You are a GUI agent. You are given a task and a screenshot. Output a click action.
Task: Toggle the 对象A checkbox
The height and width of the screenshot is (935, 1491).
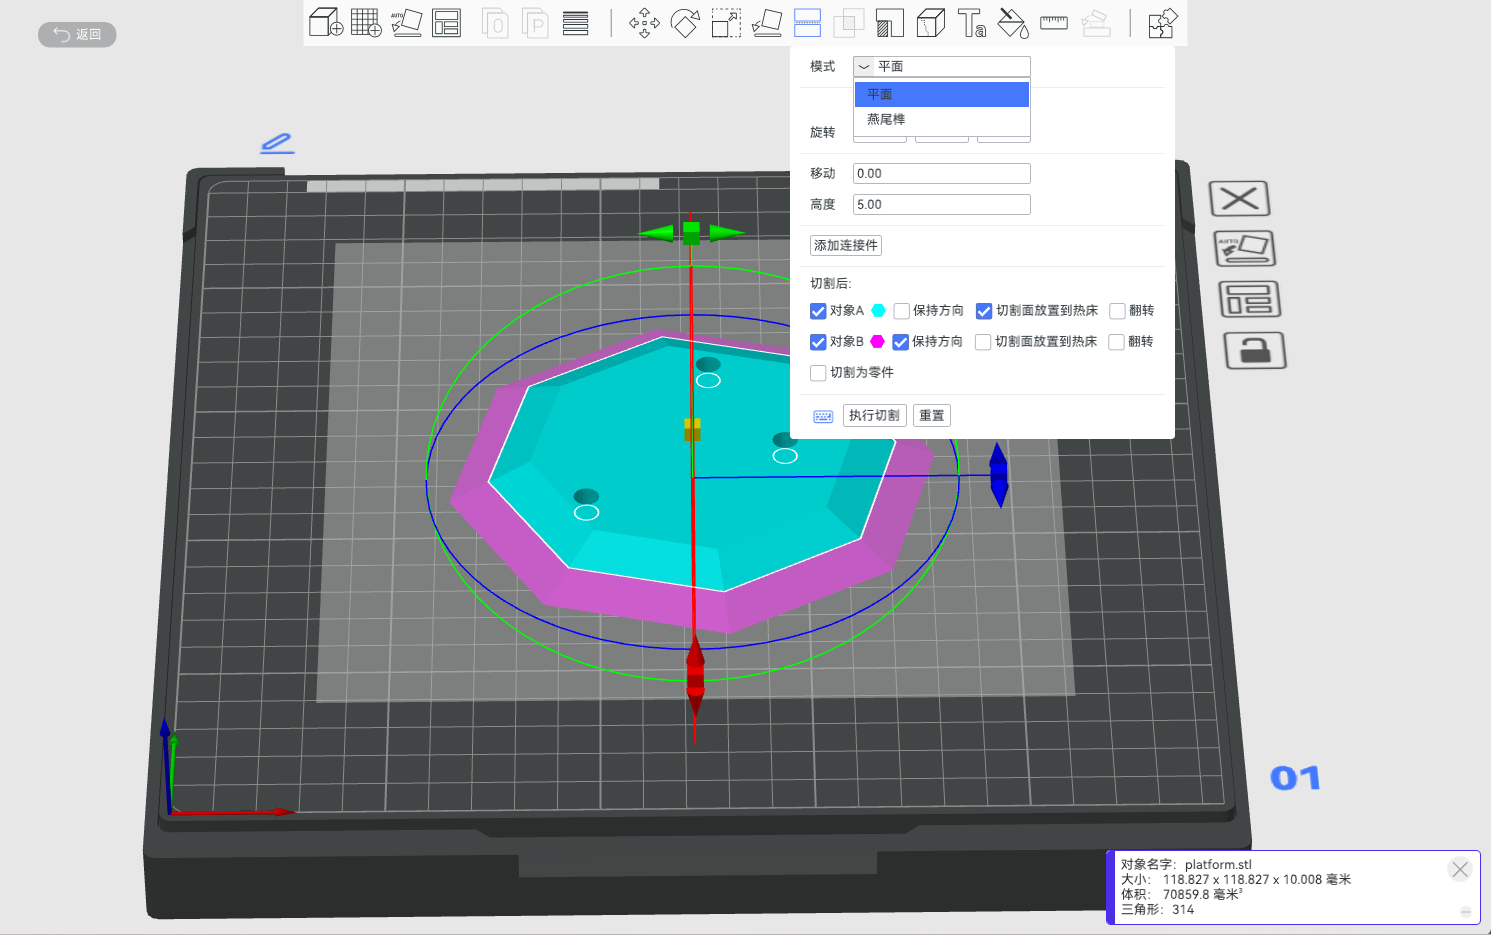818,311
